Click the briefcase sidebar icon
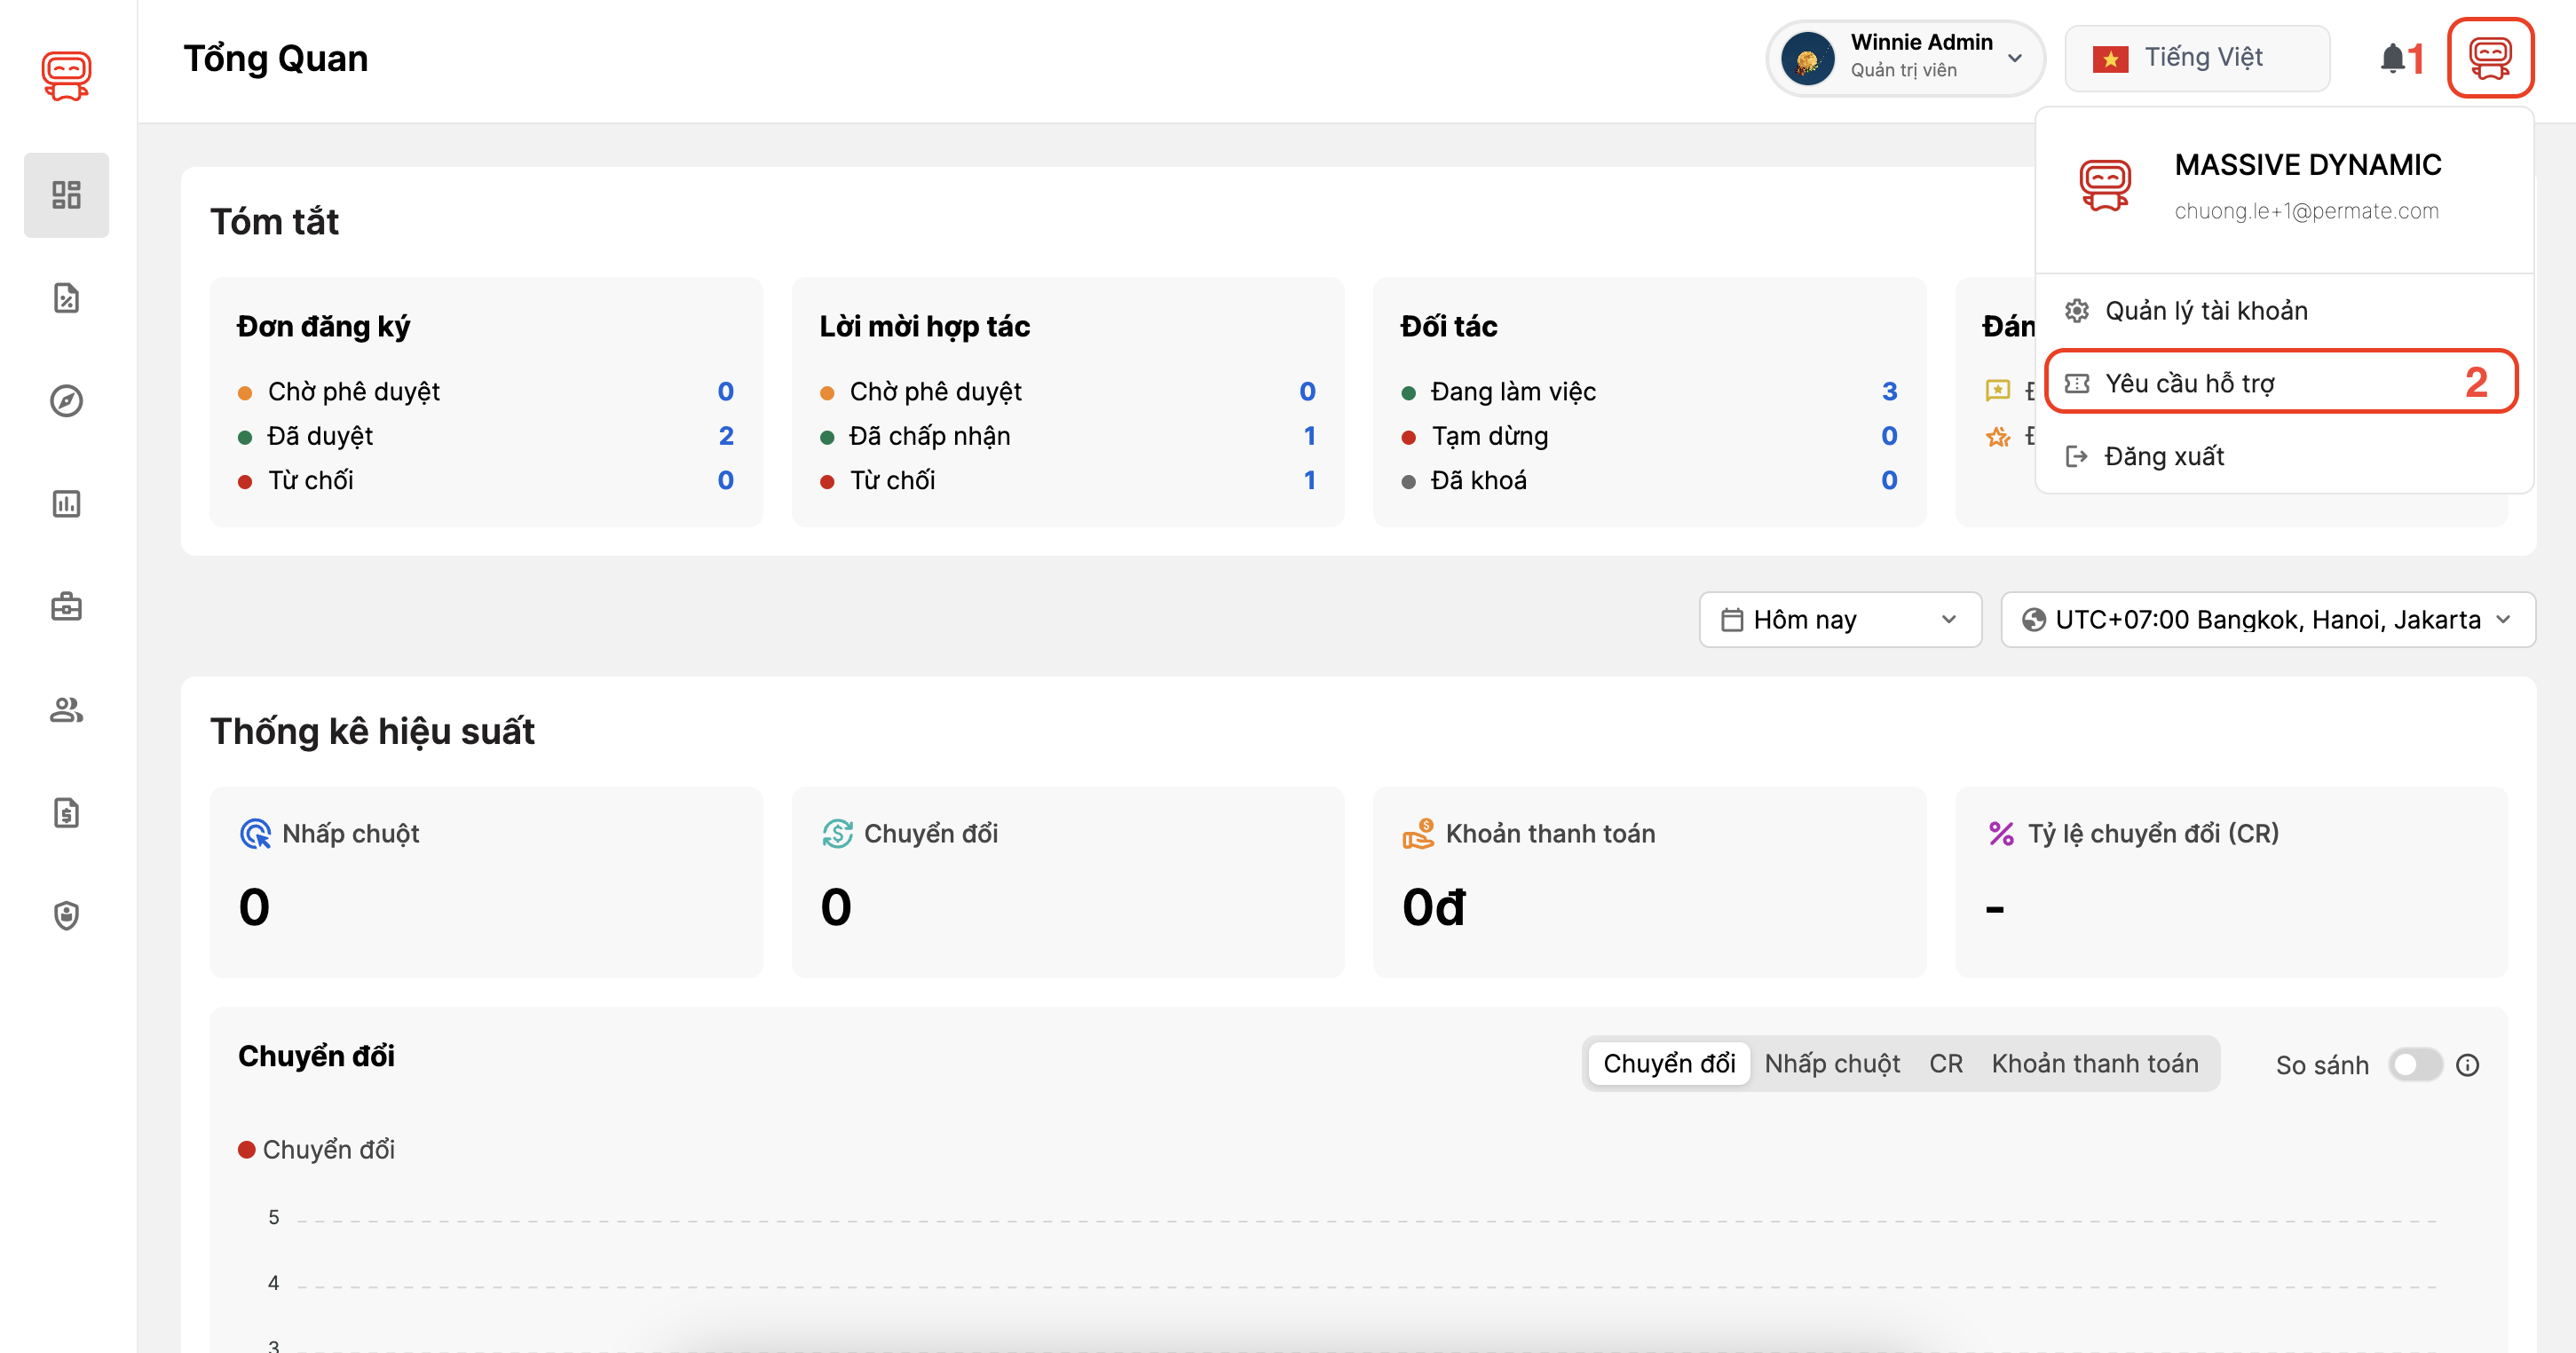2576x1353 pixels. 66,607
